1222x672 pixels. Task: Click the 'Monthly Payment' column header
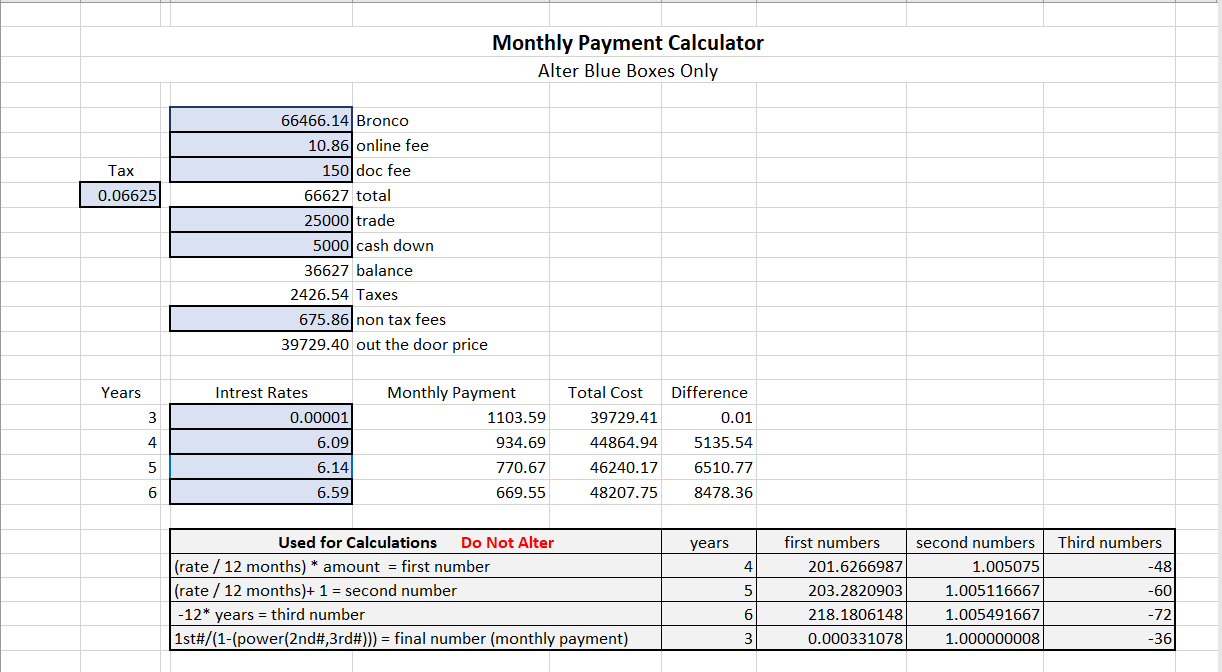tap(452, 393)
